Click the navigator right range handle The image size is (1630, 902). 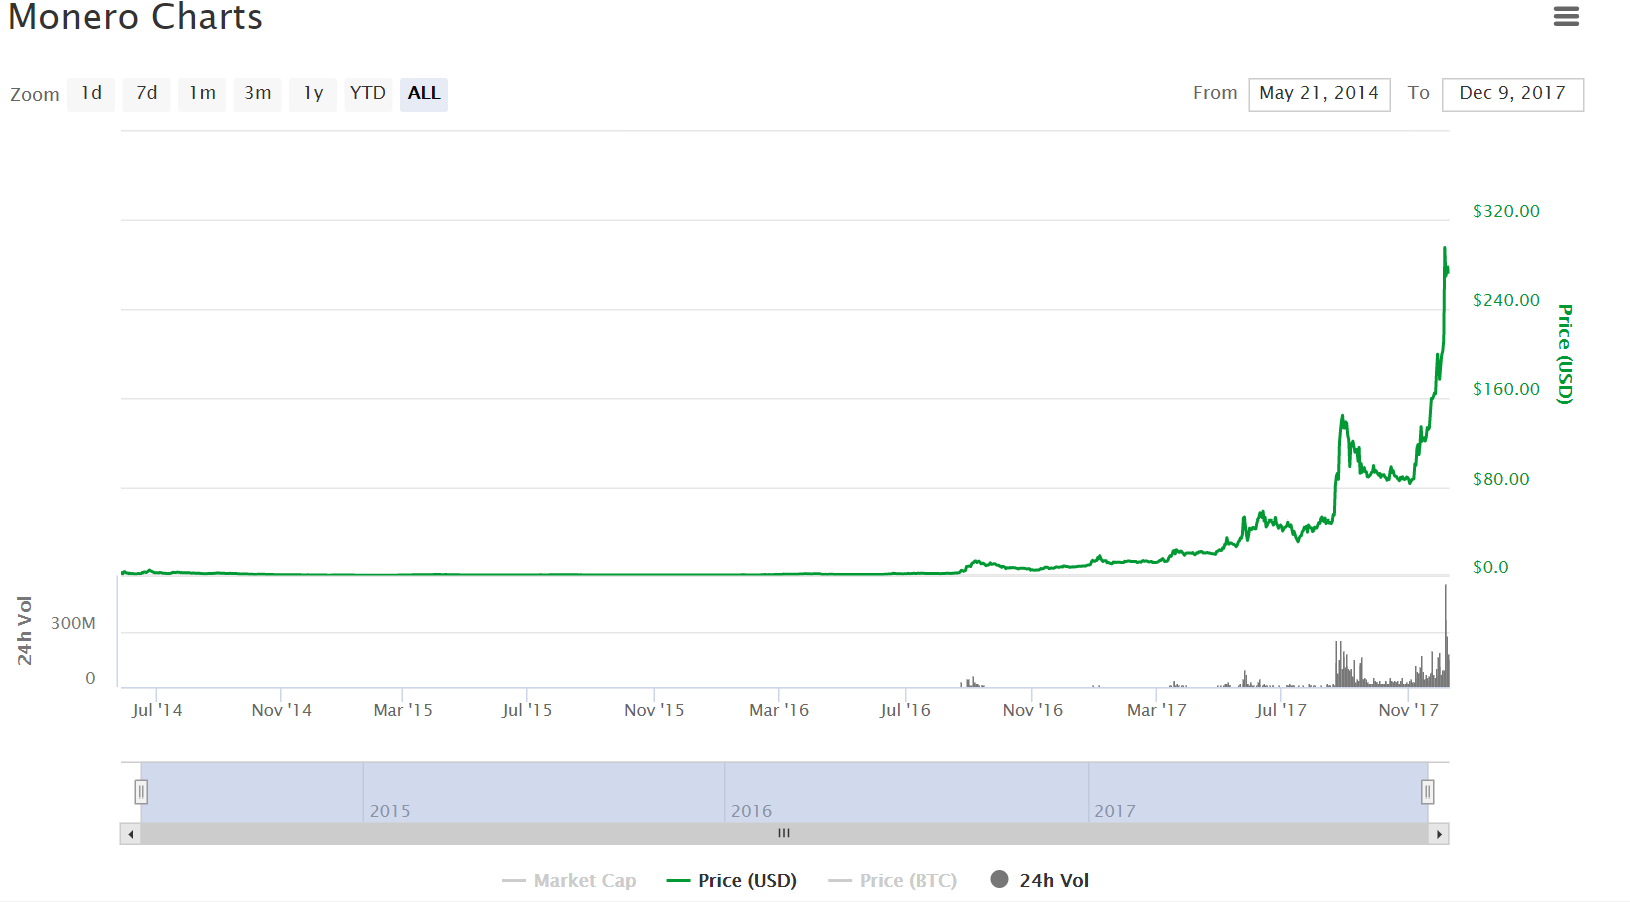pos(1428,792)
